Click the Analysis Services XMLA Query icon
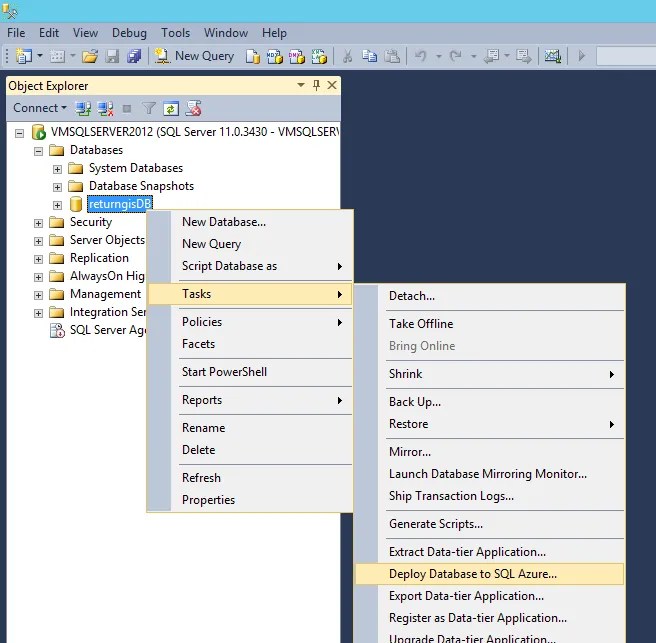The height and width of the screenshot is (643, 656). pyautogui.click(x=319, y=56)
